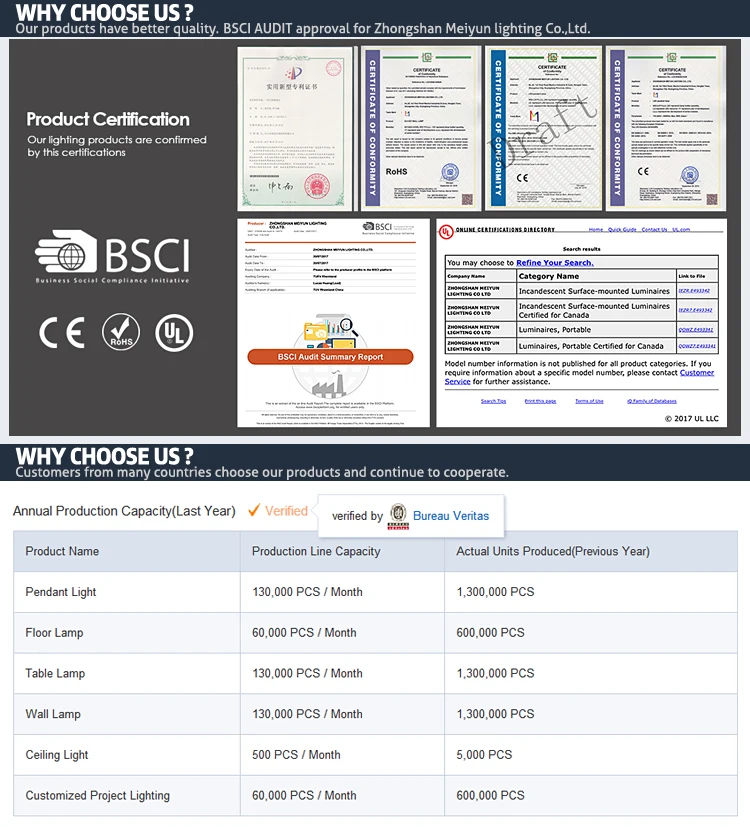750x827 pixels.
Task: Click the Home link in UL directory
Action: 595,229
